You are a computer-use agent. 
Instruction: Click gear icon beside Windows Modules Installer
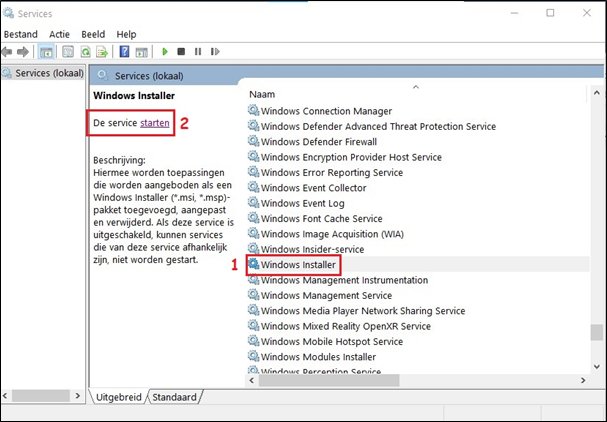[254, 356]
